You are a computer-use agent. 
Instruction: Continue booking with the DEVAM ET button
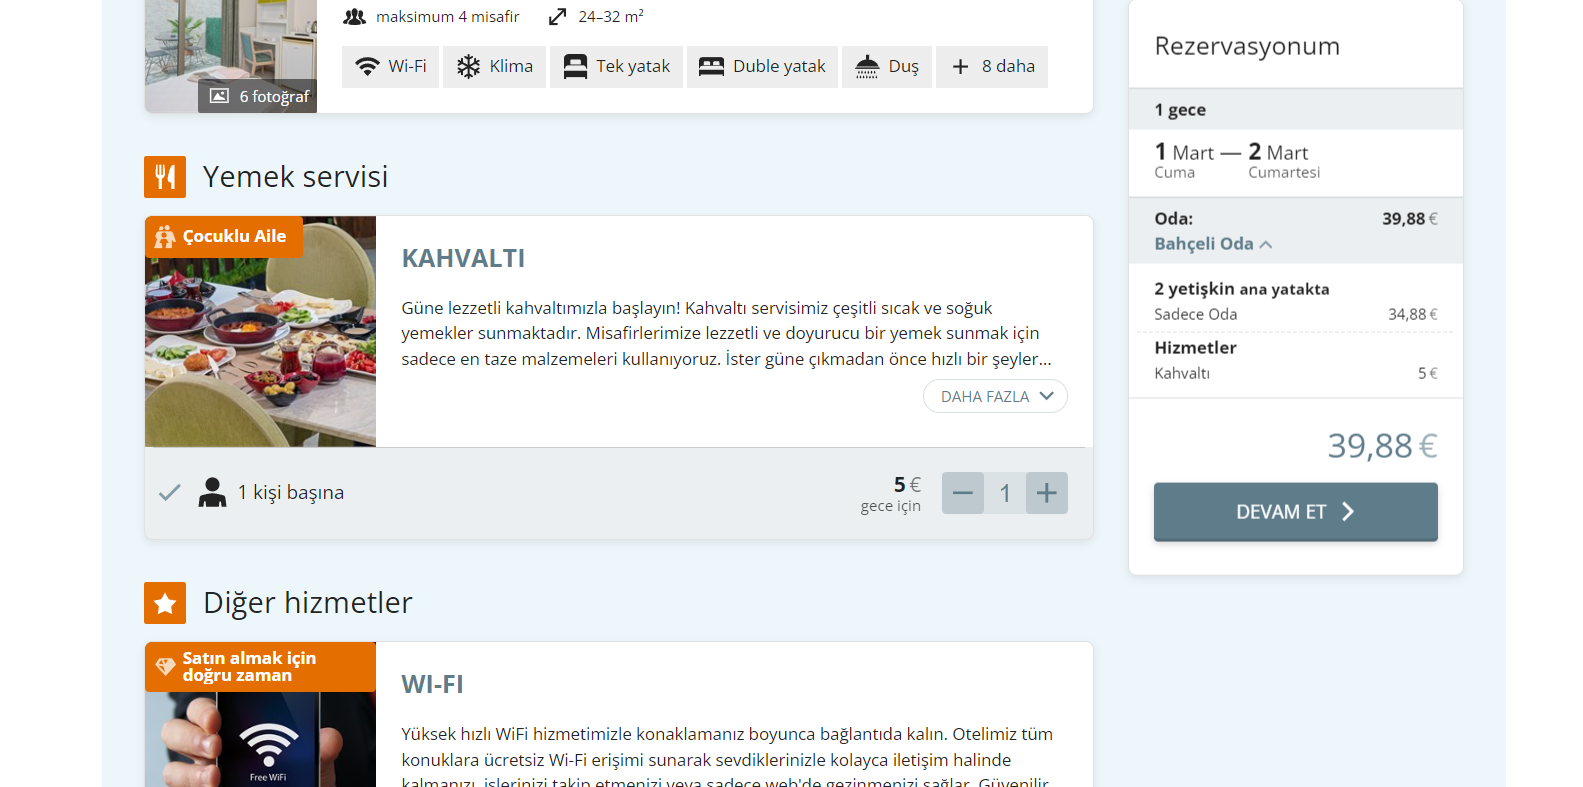(x=1296, y=512)
